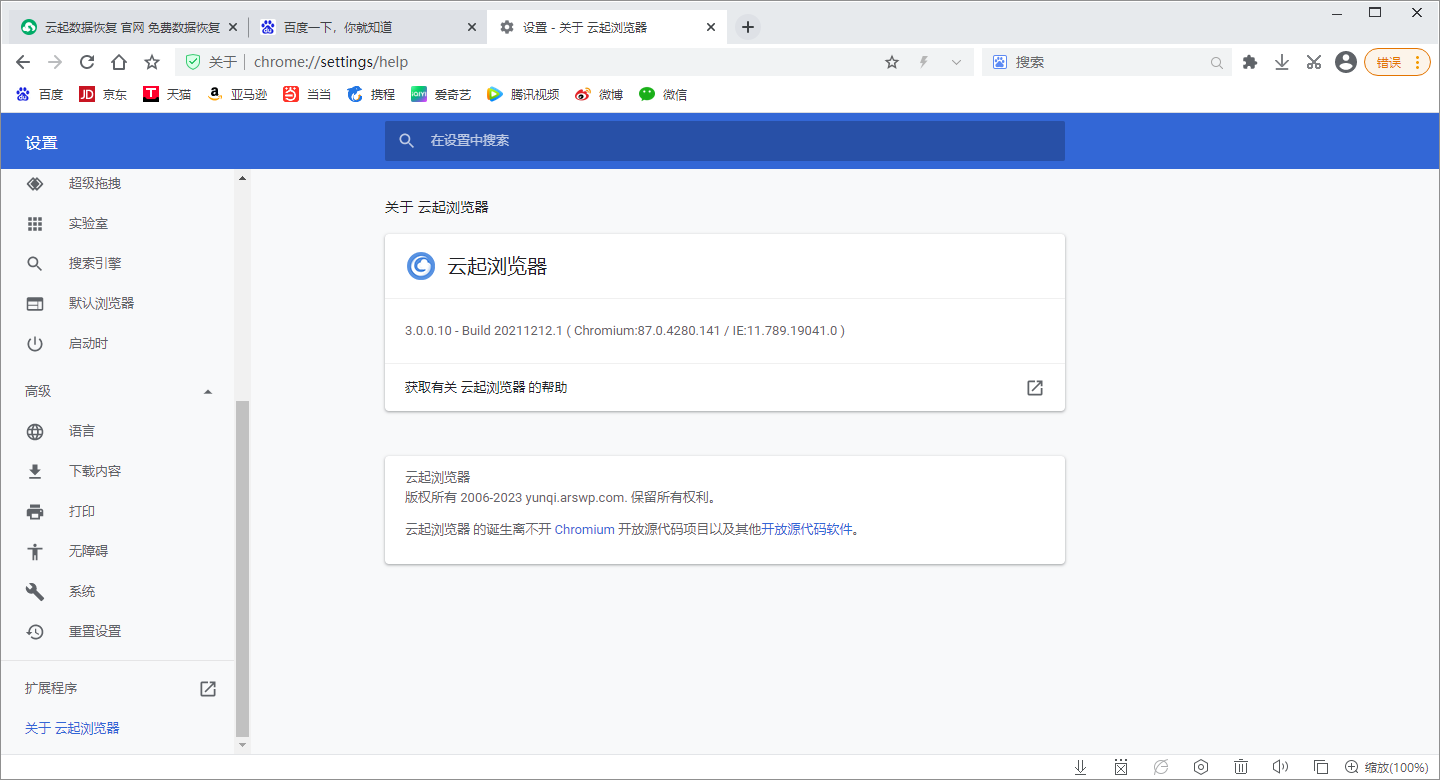Click the scissors screenshot icon
The image size is (1440, 780).
1314,62
